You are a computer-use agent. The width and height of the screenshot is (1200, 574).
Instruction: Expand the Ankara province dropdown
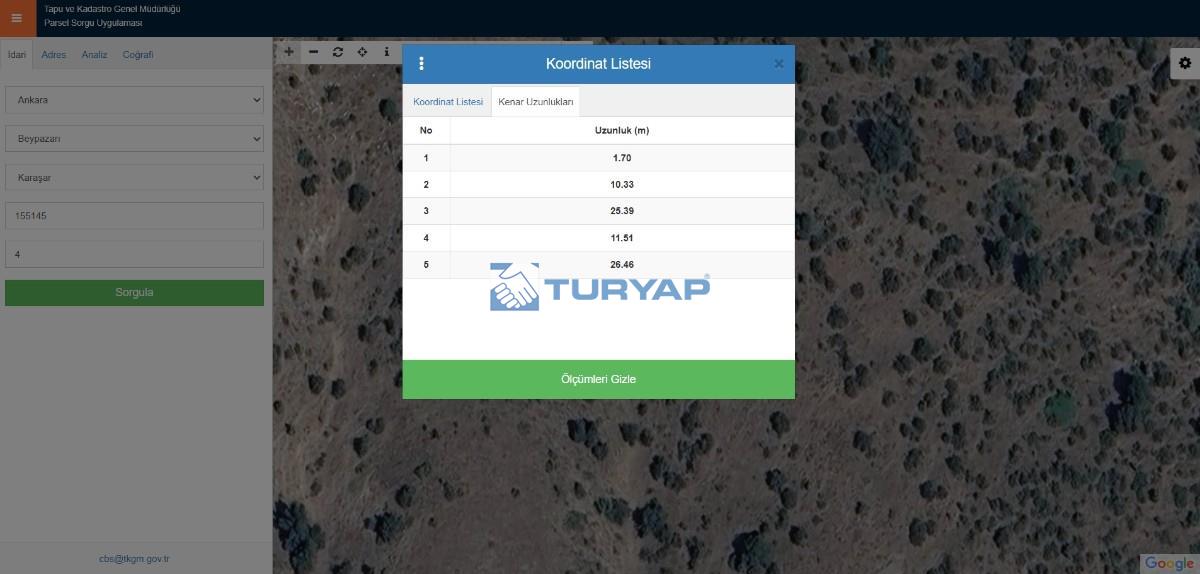click(x=134, y=100)
